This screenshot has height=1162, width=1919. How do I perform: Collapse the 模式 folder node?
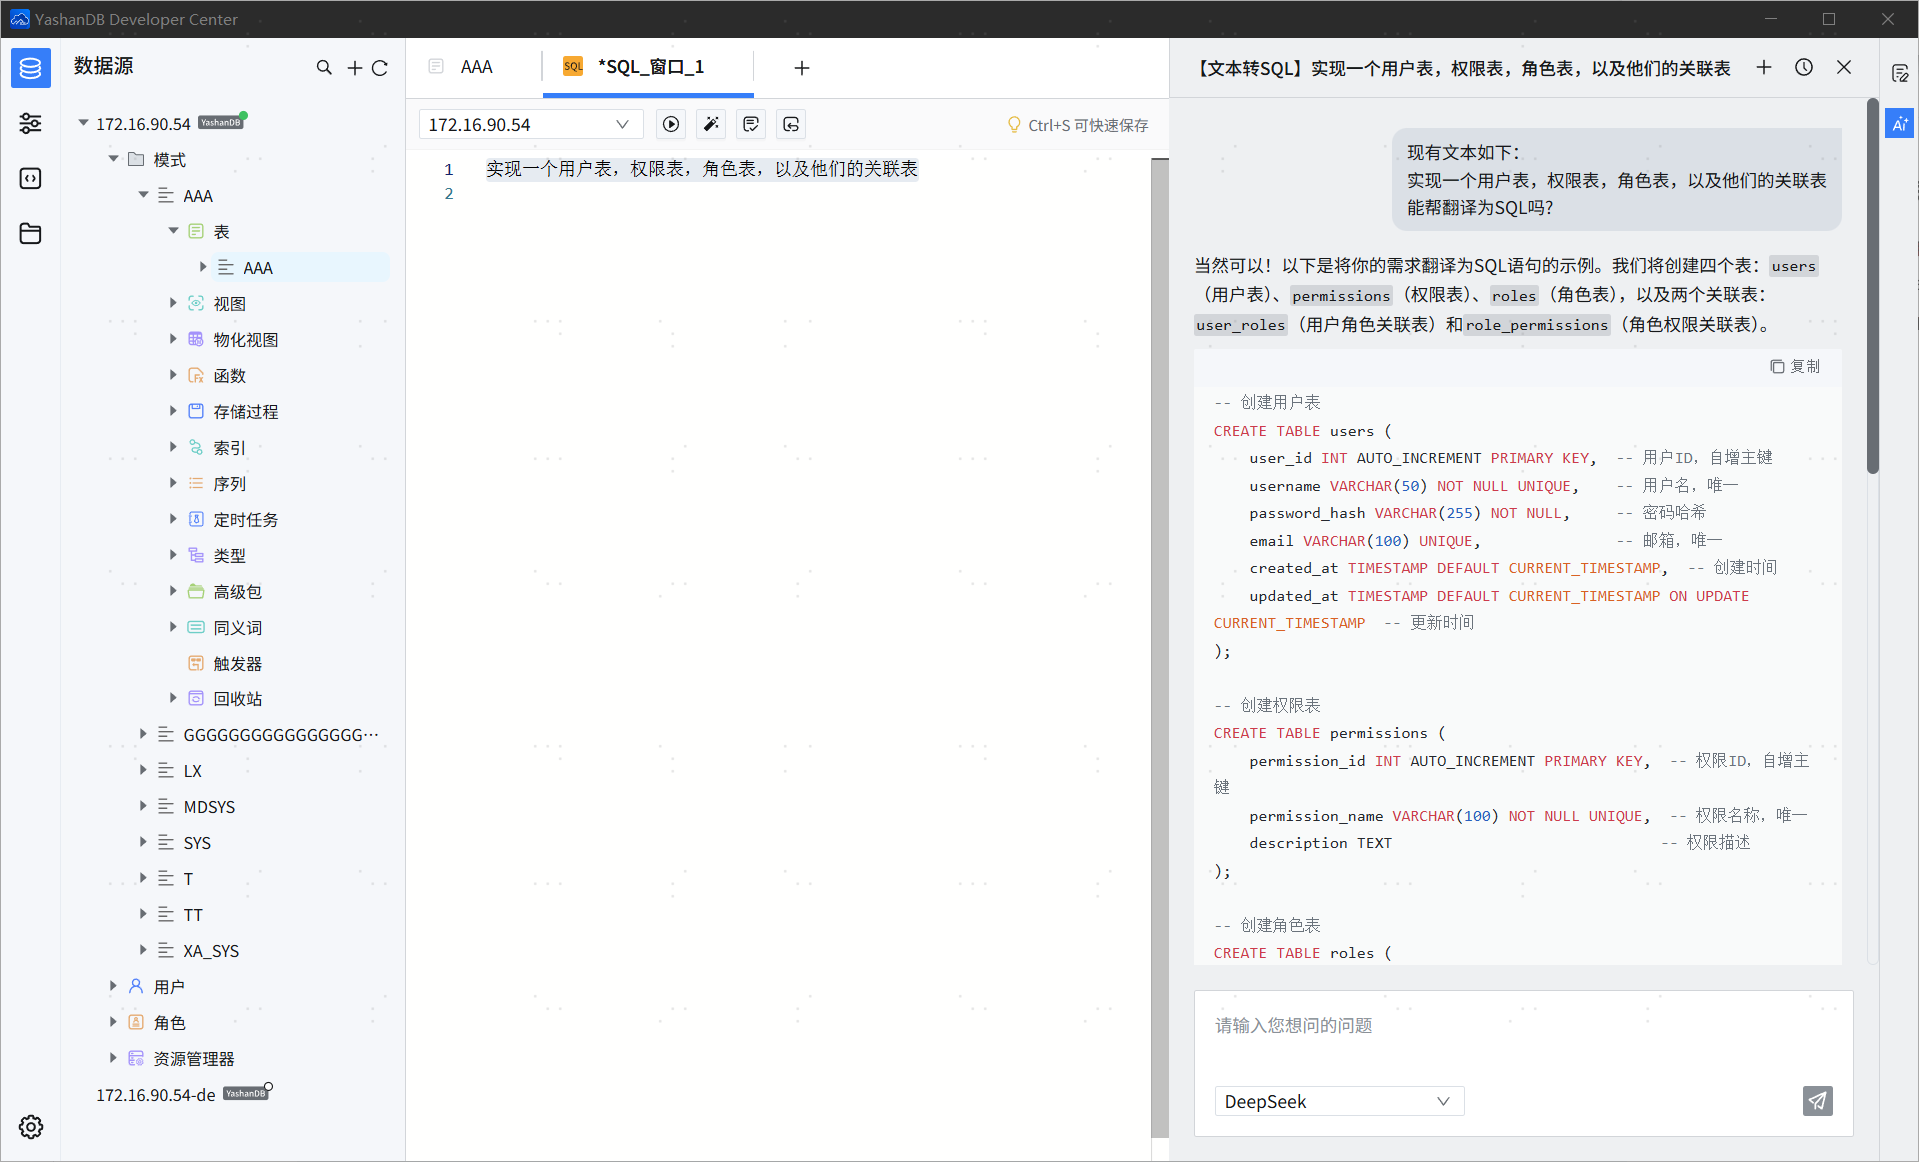tap(113, 159)
